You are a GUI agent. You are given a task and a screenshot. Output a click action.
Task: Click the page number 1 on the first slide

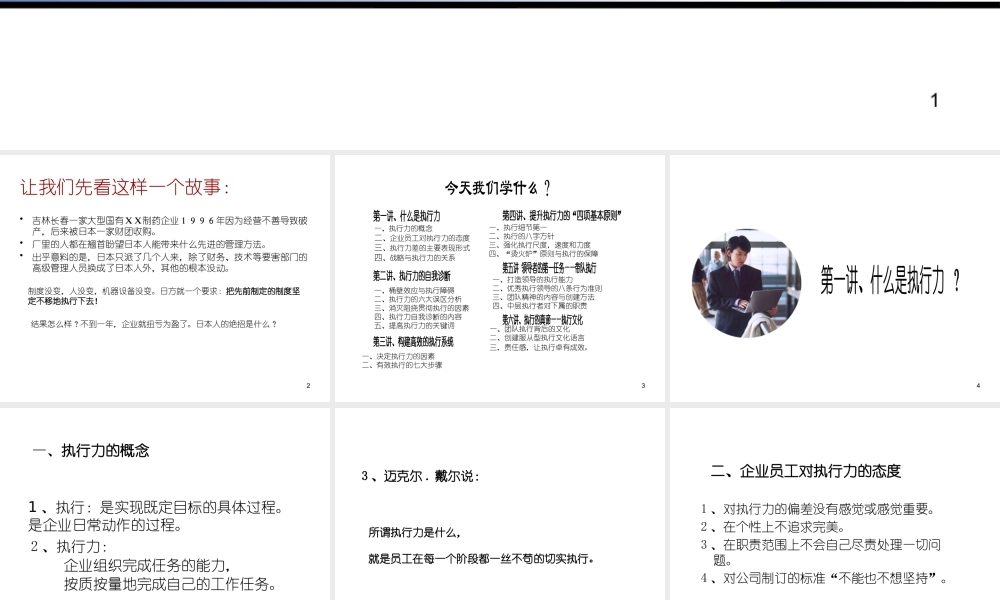934,100
